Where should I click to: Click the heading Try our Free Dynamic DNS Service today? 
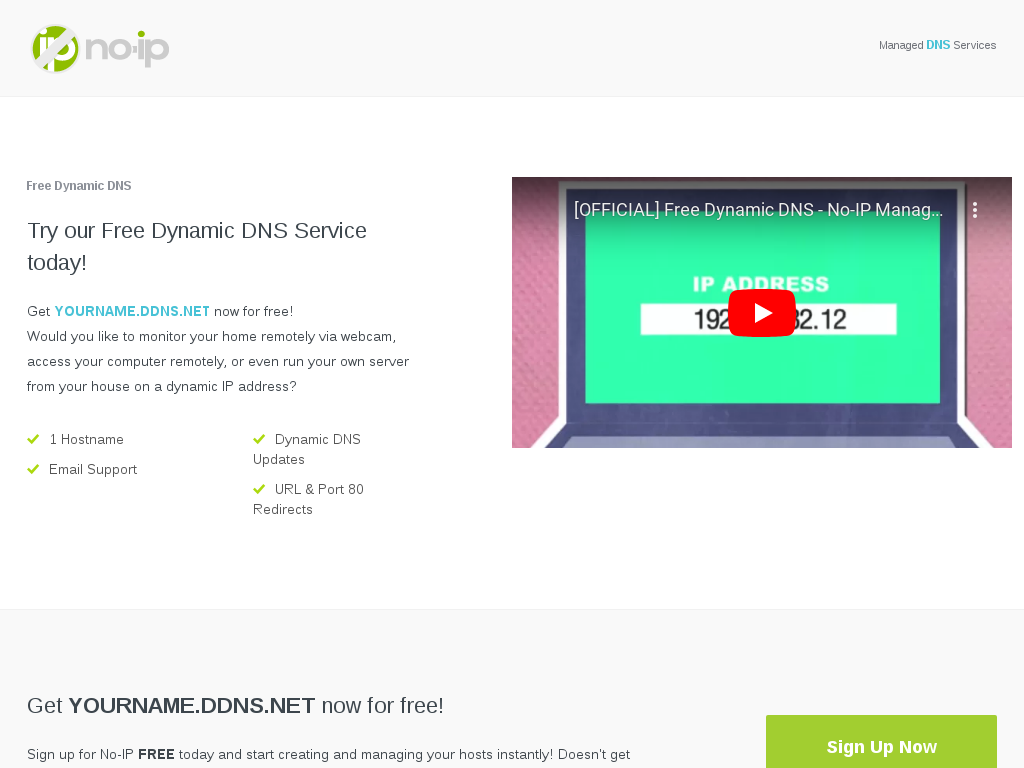(197, 246)
